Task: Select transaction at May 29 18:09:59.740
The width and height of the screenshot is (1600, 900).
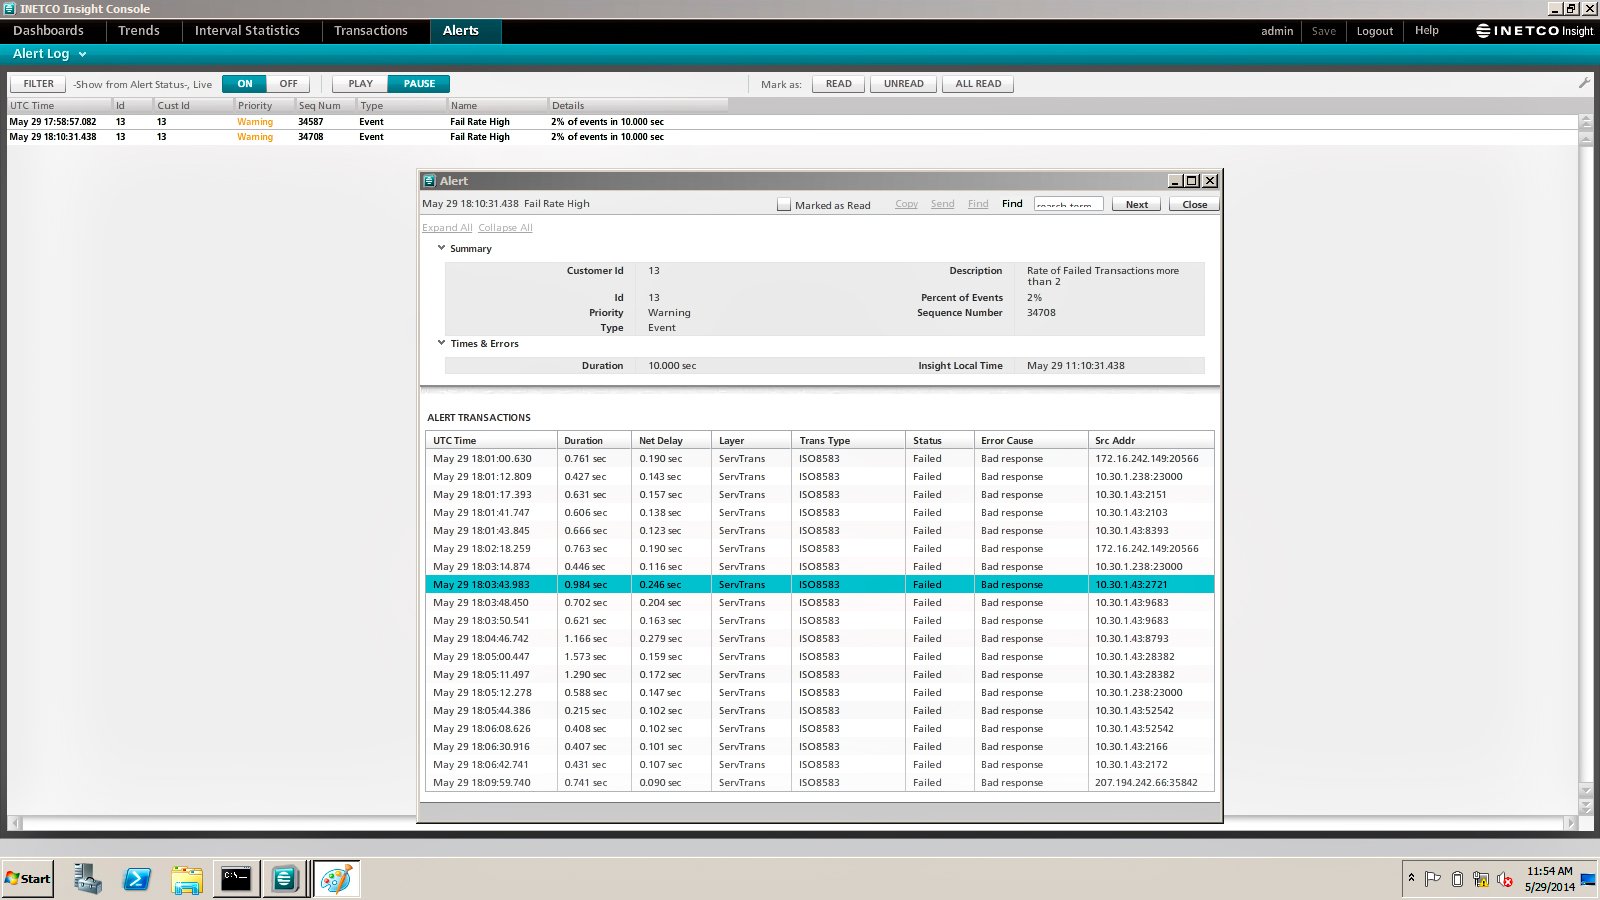Action: [x=820, y=783]
